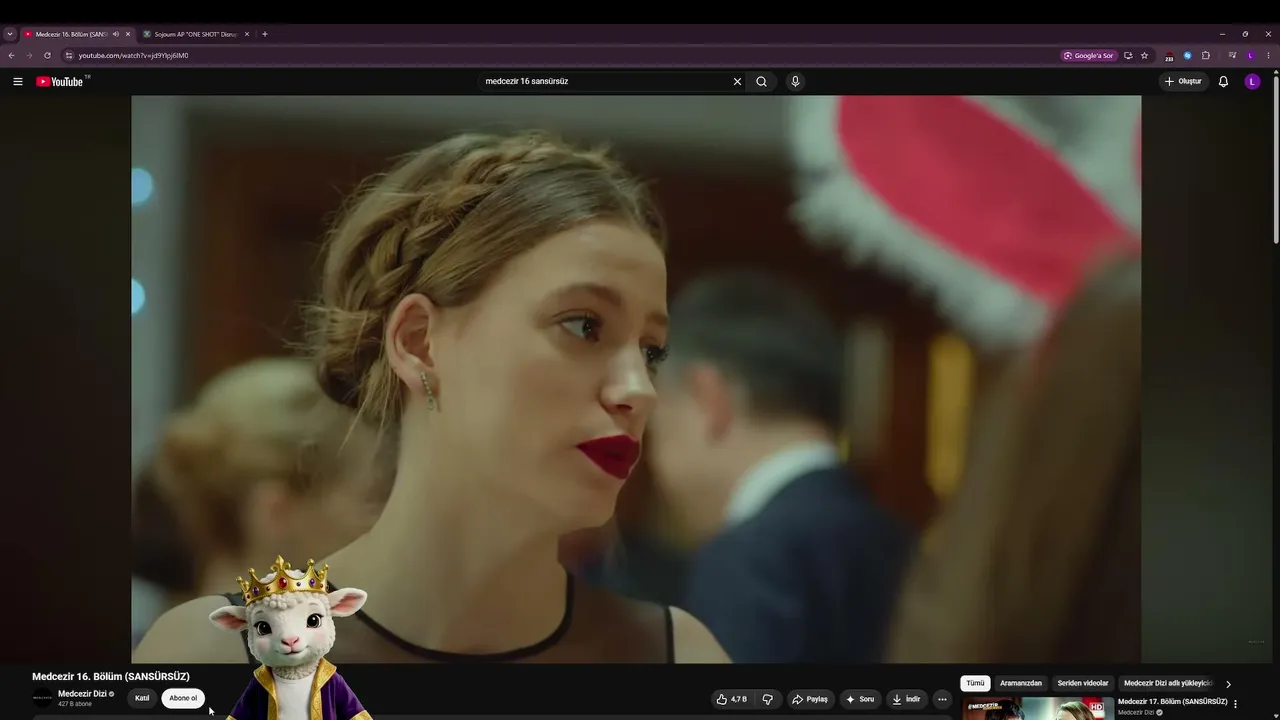Clear the search box text
This screenshot has width=1280, height=720.
point(737,82)
